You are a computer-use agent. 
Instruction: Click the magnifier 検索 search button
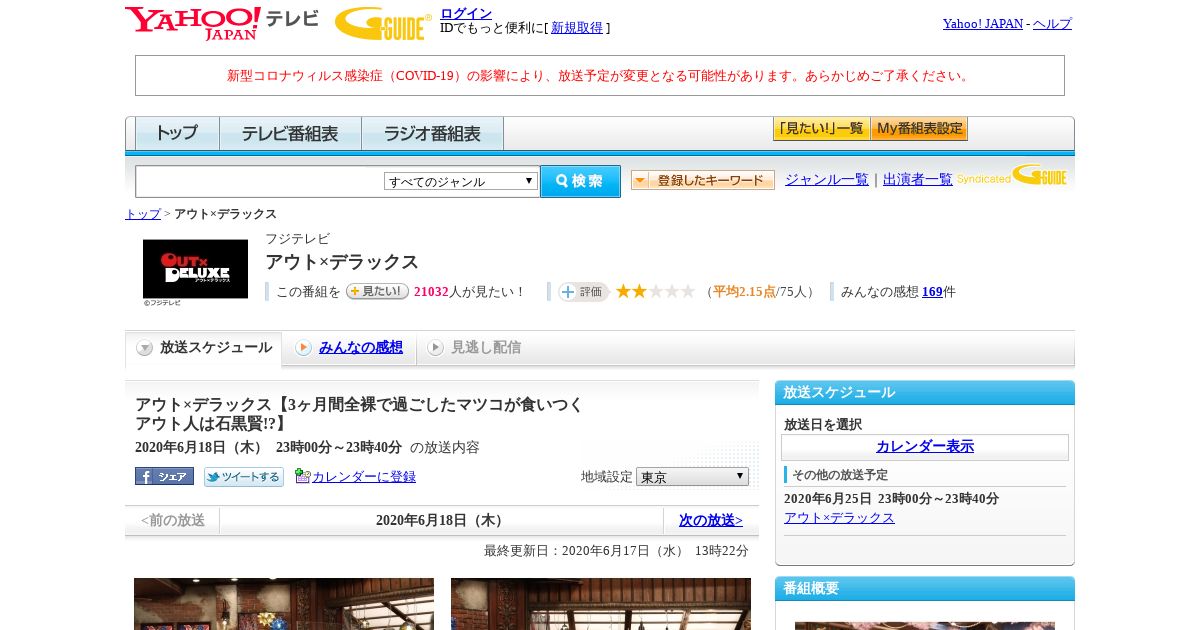[x=580, y=181]
